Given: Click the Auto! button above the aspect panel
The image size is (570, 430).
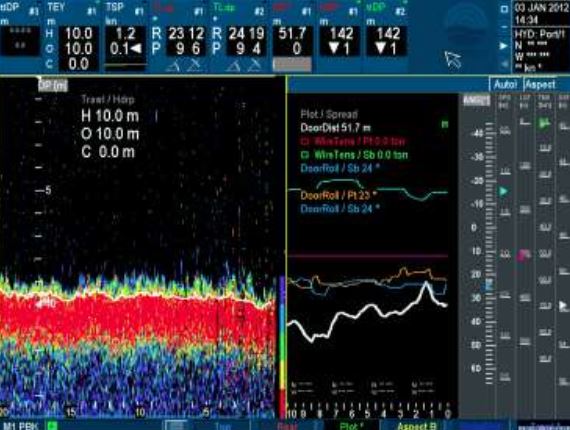Looking at the screenshot, I should click(506, 84).
